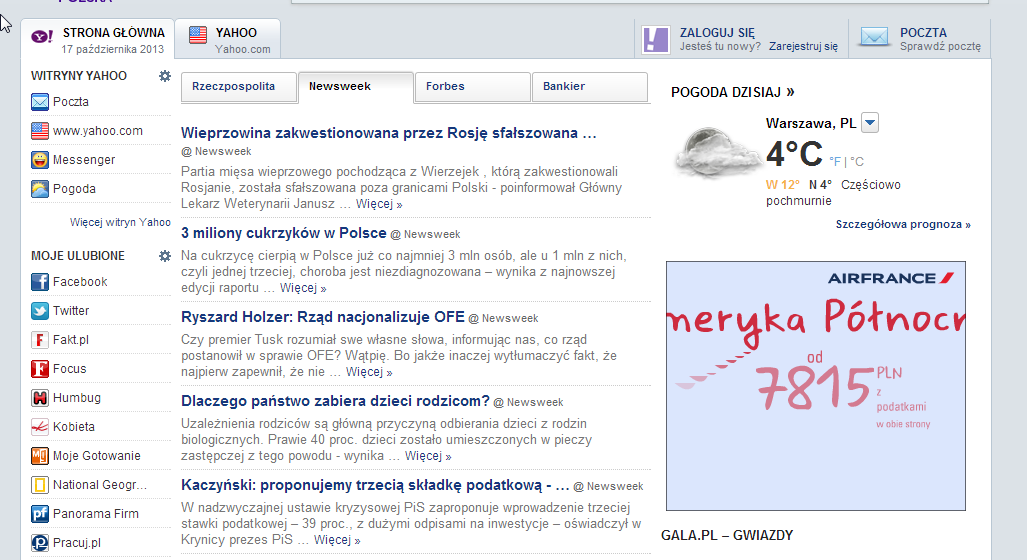Screen dimensions: 1027x560
Task: Click the Zarejestruj się link
Action: [x=803, y=47]
